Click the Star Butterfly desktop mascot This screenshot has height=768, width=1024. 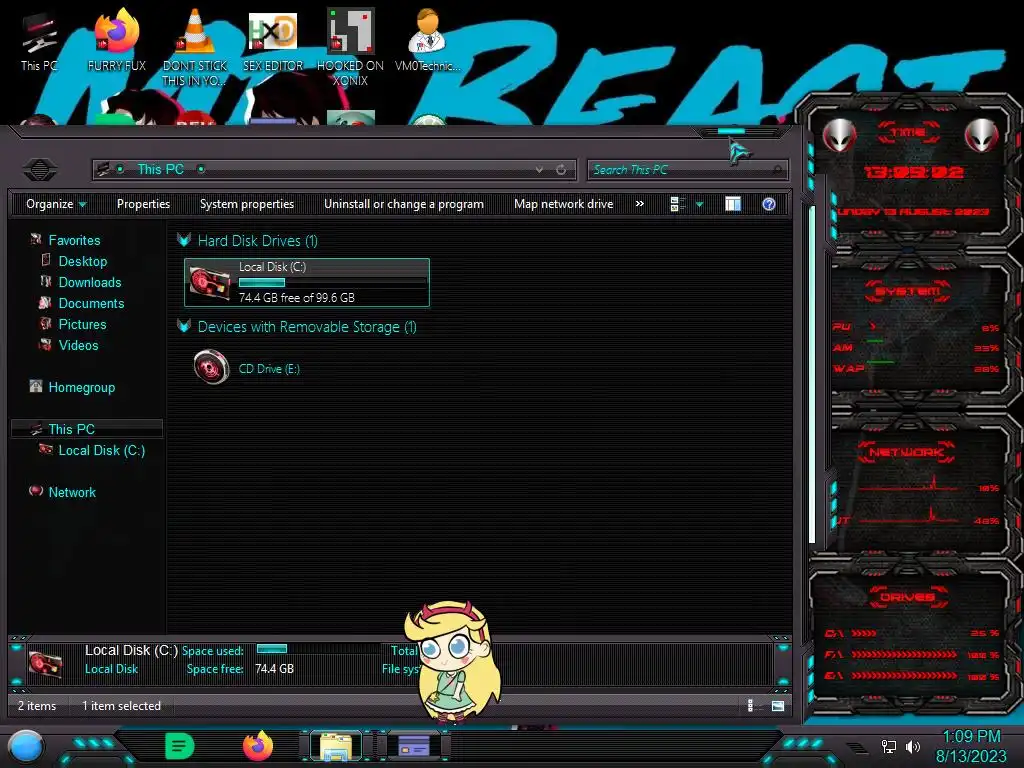click(452, 663)
